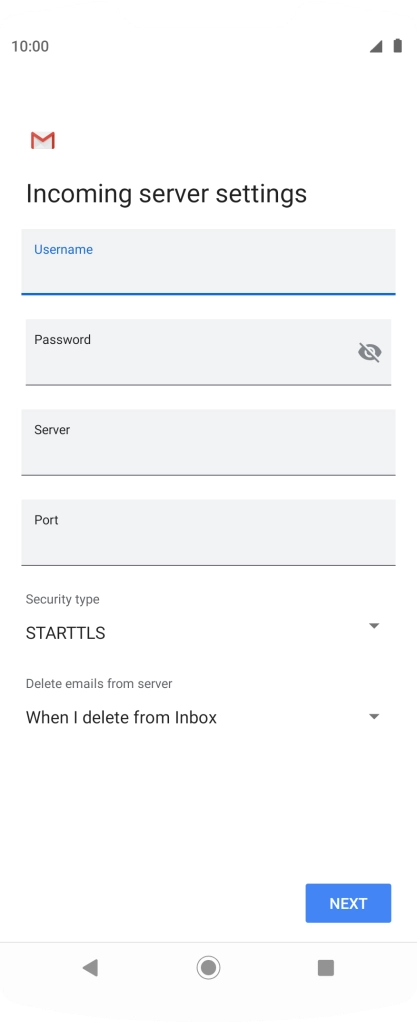This screenshot has height=1022, width=417.
Task: Tap the Android home button
Action: 208,967
